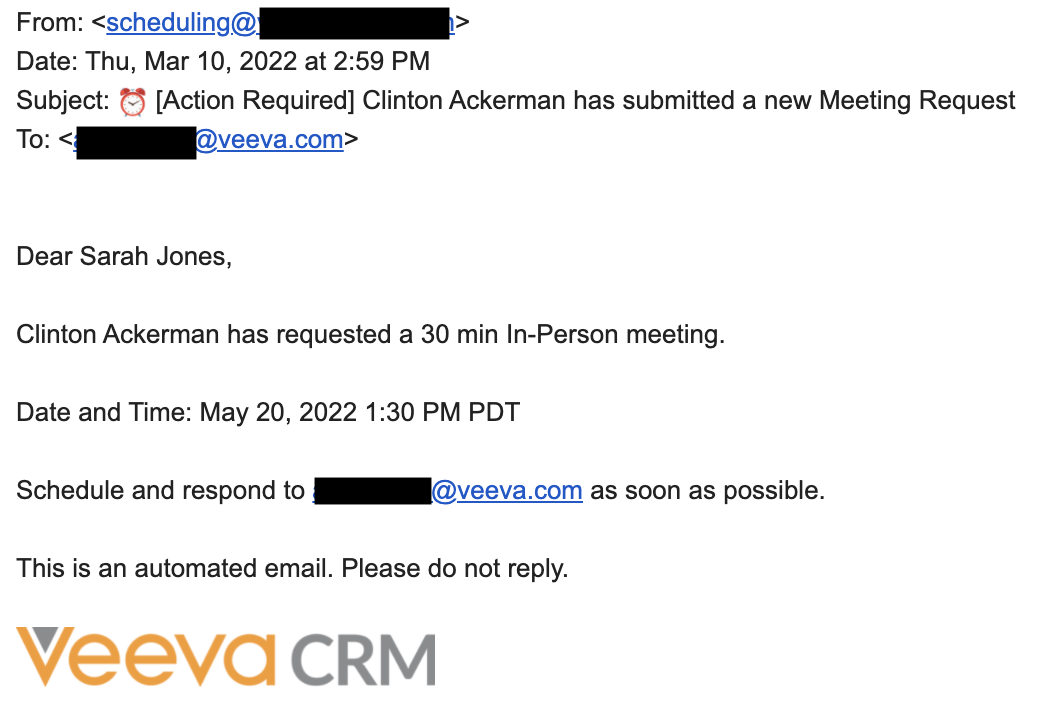This screenshot has height=710, width=1050.
Task: Click the "30 min In-Person meeting" sentence
Action: pos(572,335)
